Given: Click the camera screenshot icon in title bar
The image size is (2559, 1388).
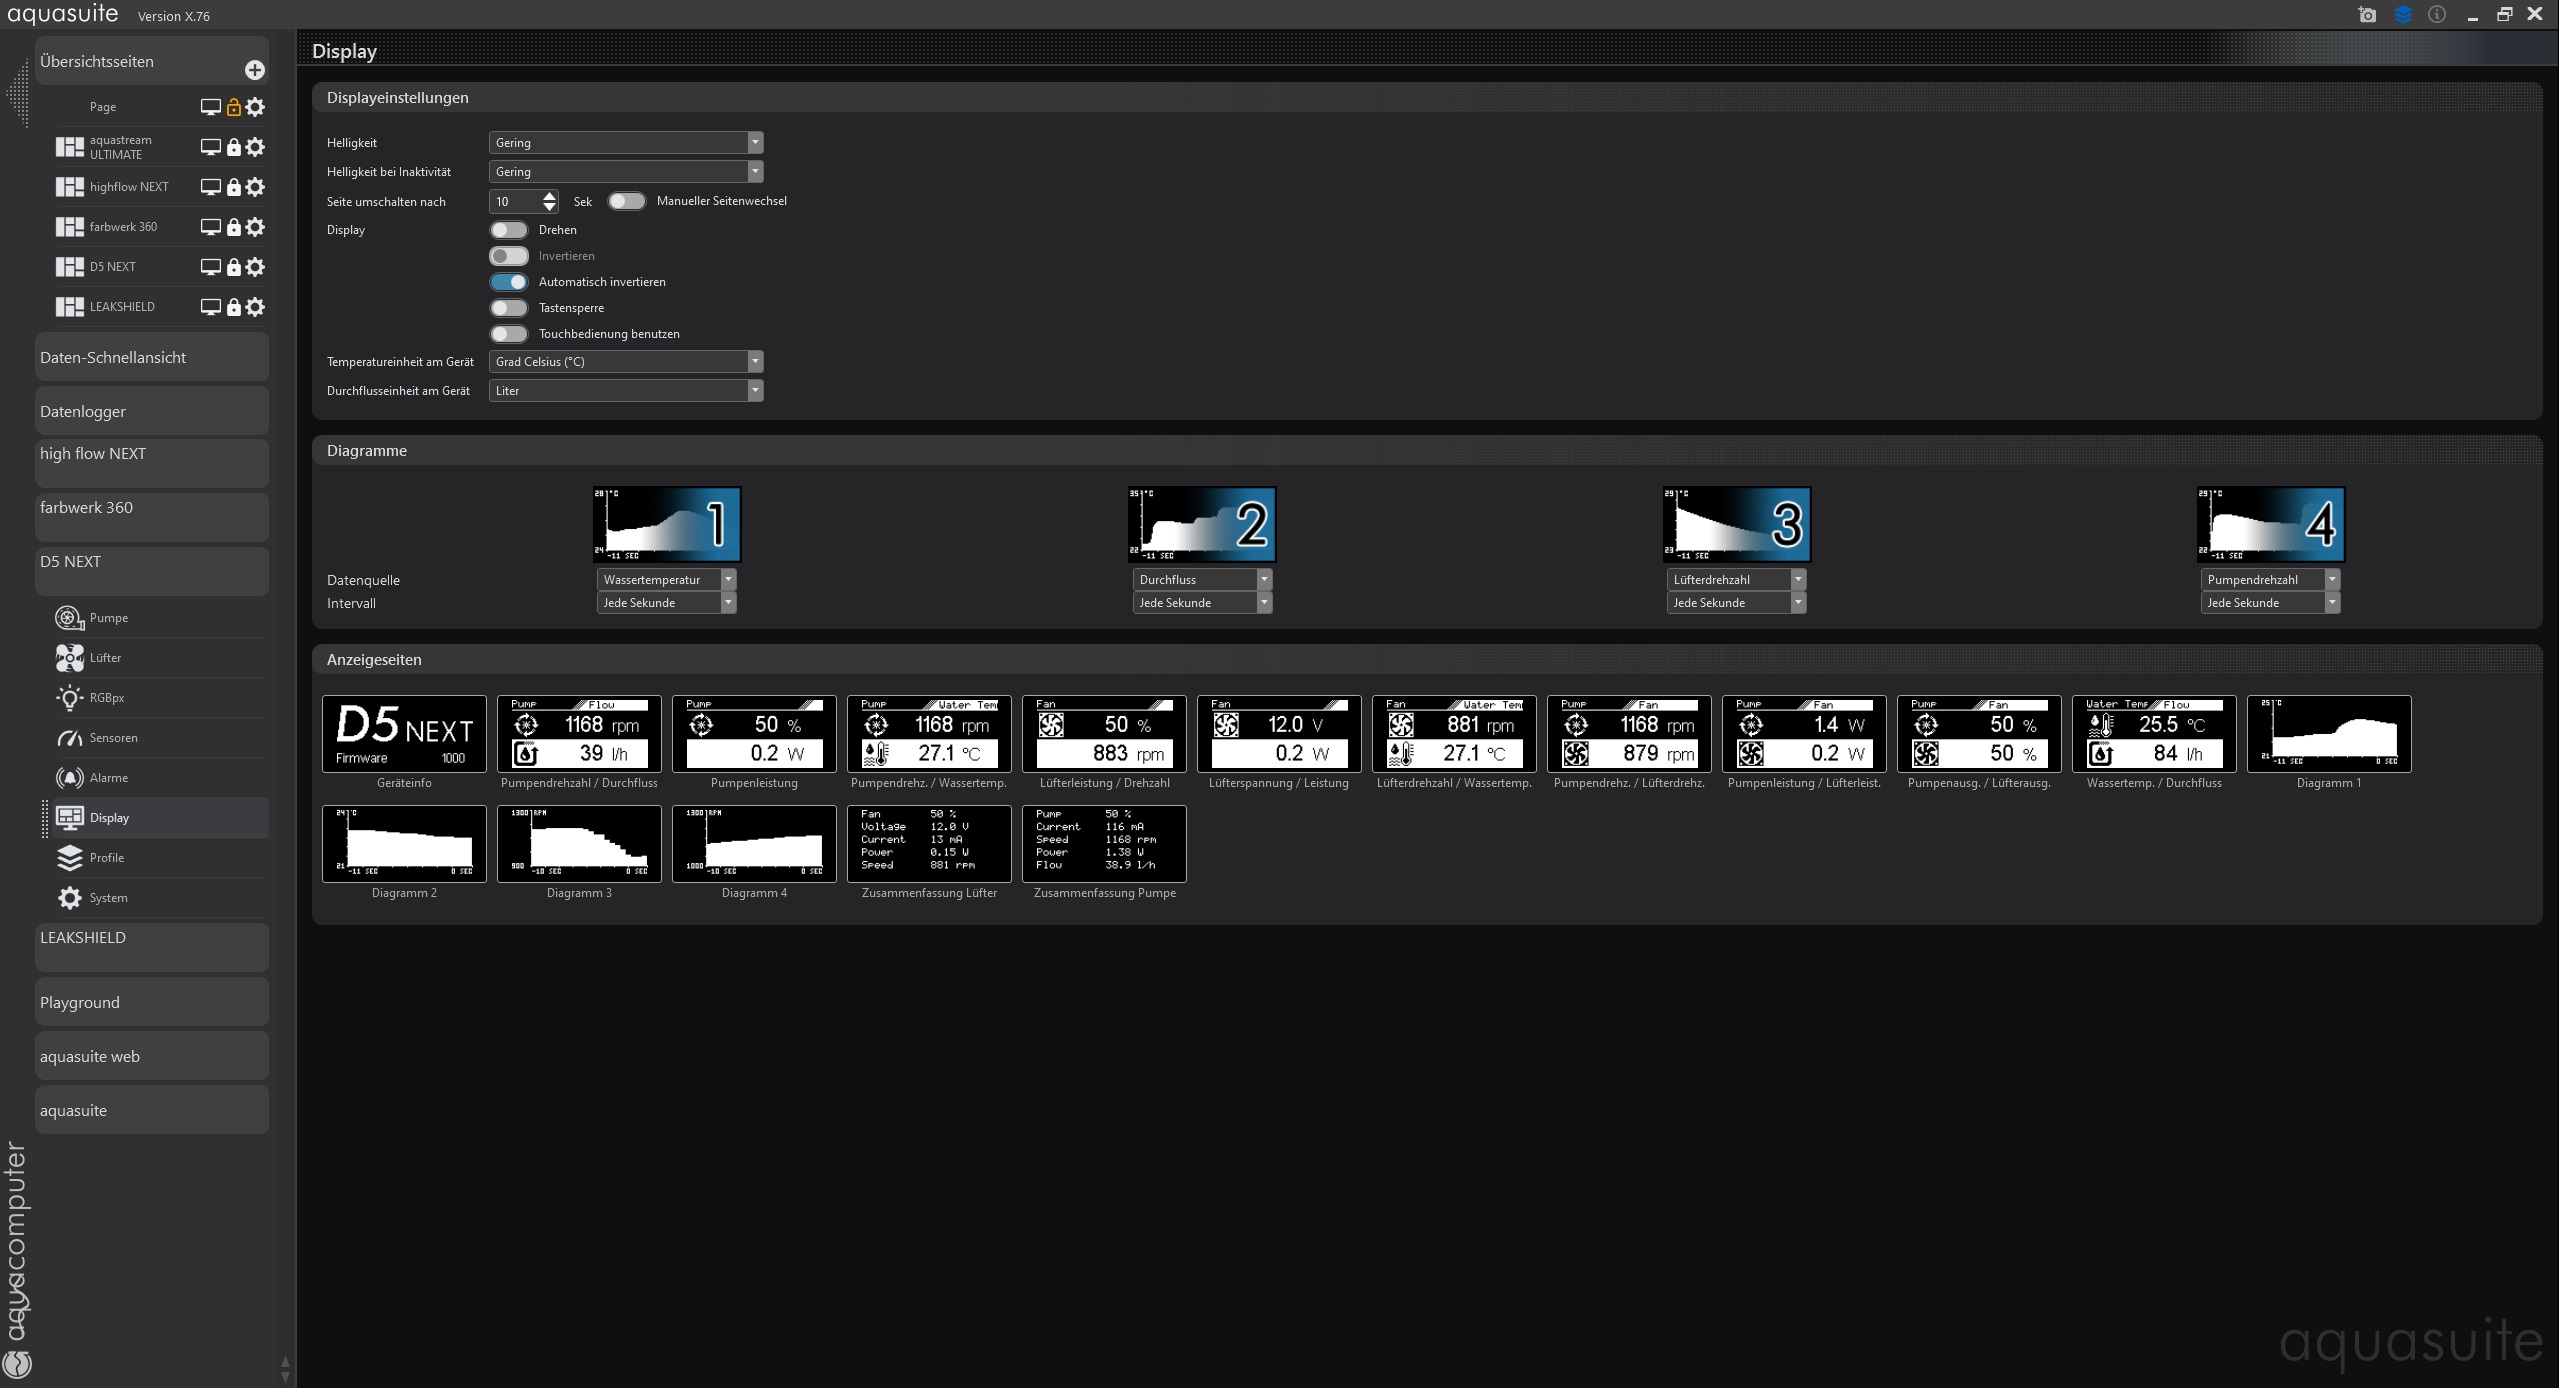Looking at the screenshot, I should [2366, 15].
